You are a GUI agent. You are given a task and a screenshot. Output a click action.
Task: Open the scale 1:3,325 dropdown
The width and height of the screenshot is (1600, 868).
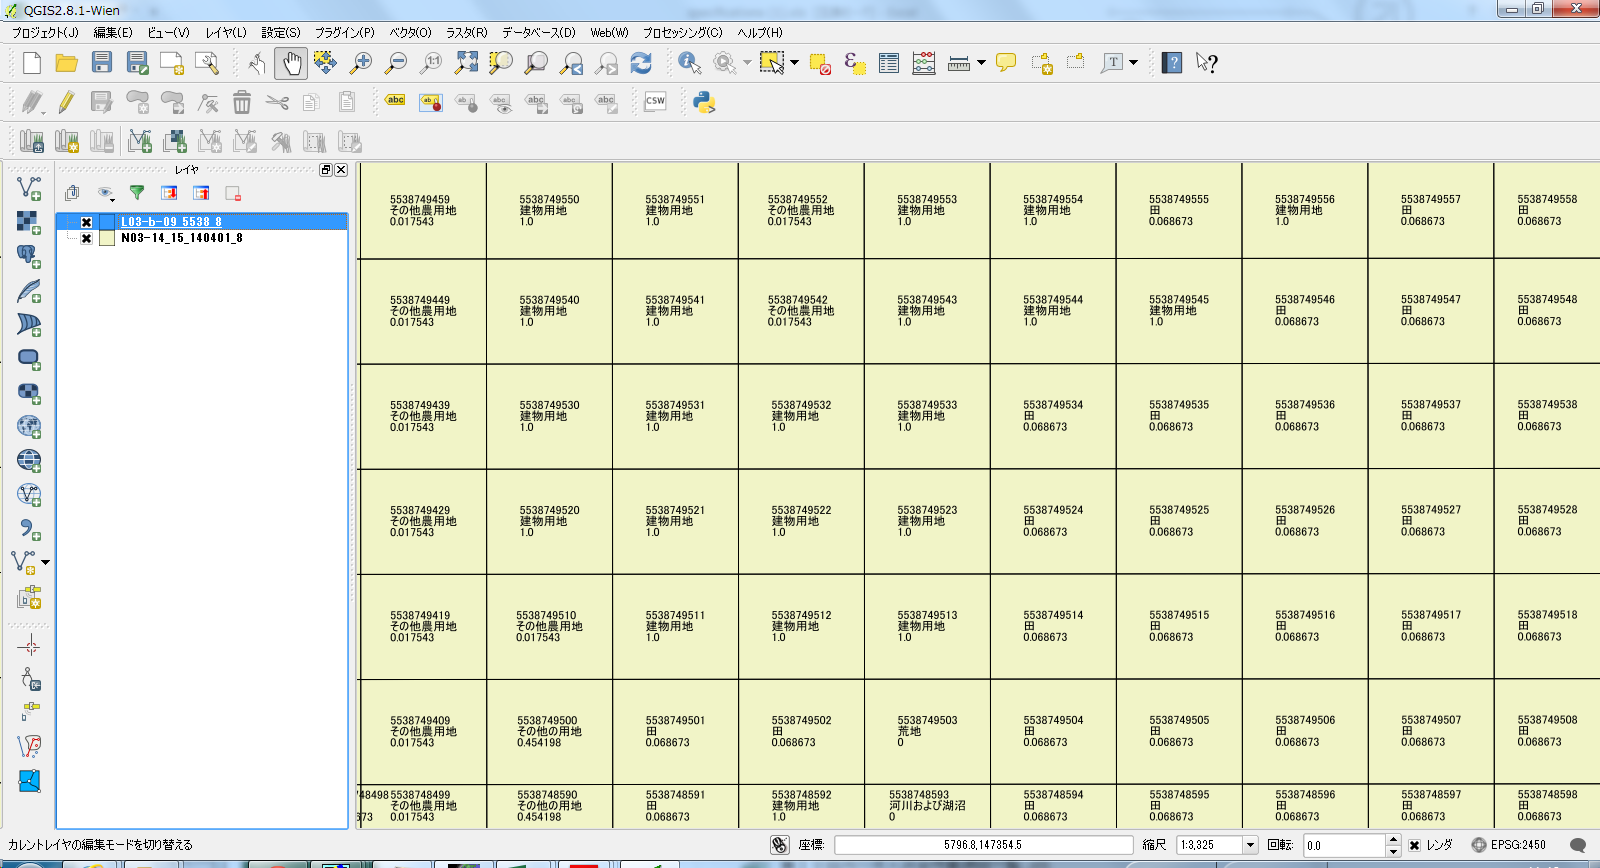tap(1249, 846)
